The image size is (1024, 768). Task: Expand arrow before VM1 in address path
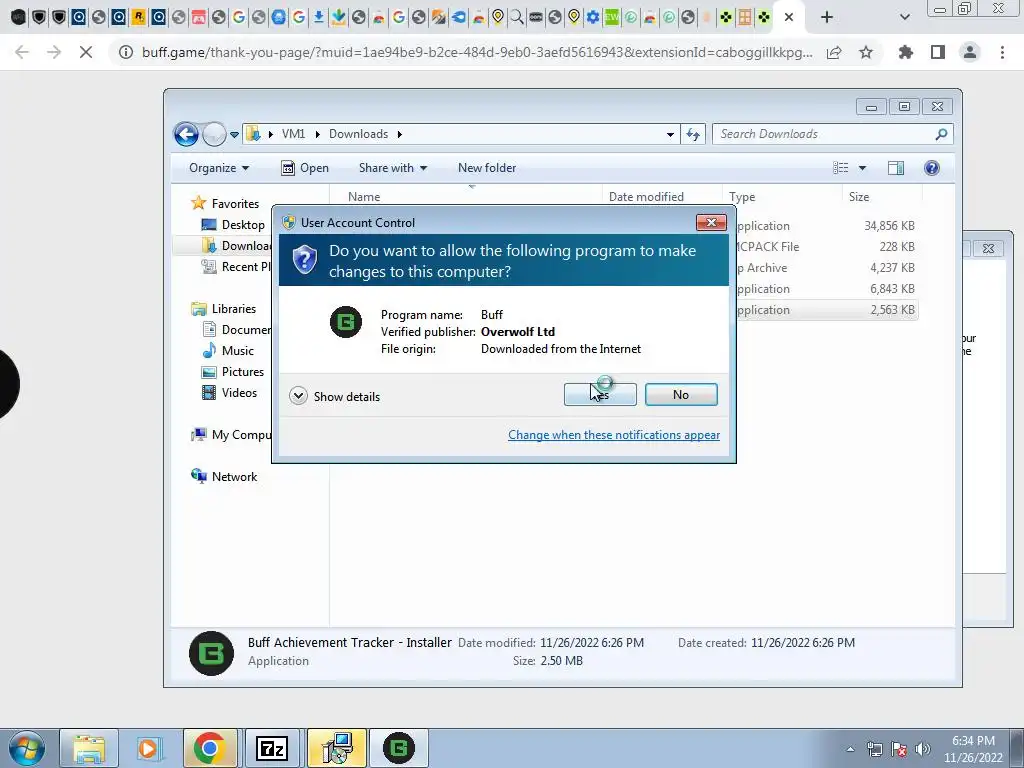(x=270, y=134)
